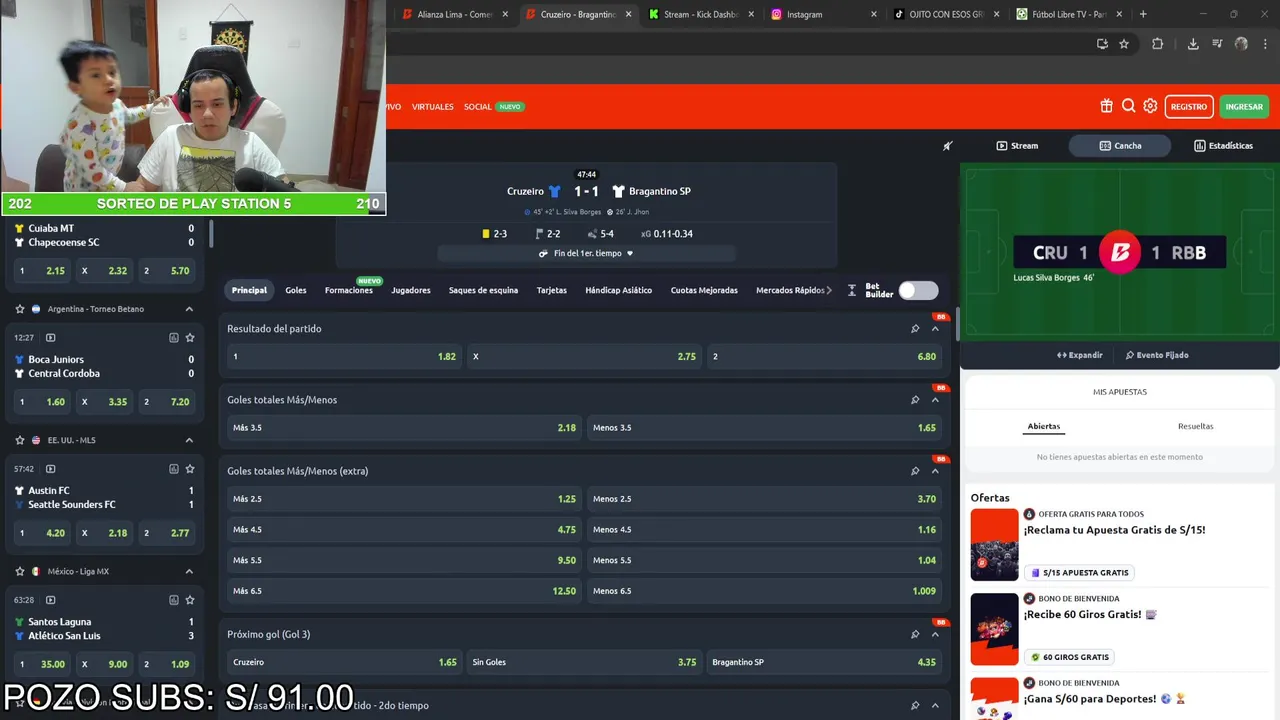Open live stream icon for Austin FC match
Viewport: 1280px width, 720px height.
point(51,469)
